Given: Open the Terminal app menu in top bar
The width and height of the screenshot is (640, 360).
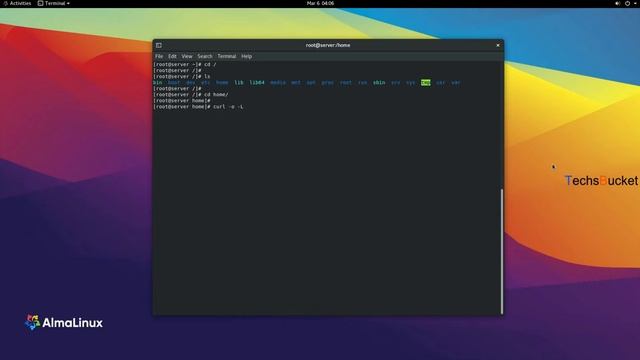Looking at the screenshot, I should click(x=53, y=3).
